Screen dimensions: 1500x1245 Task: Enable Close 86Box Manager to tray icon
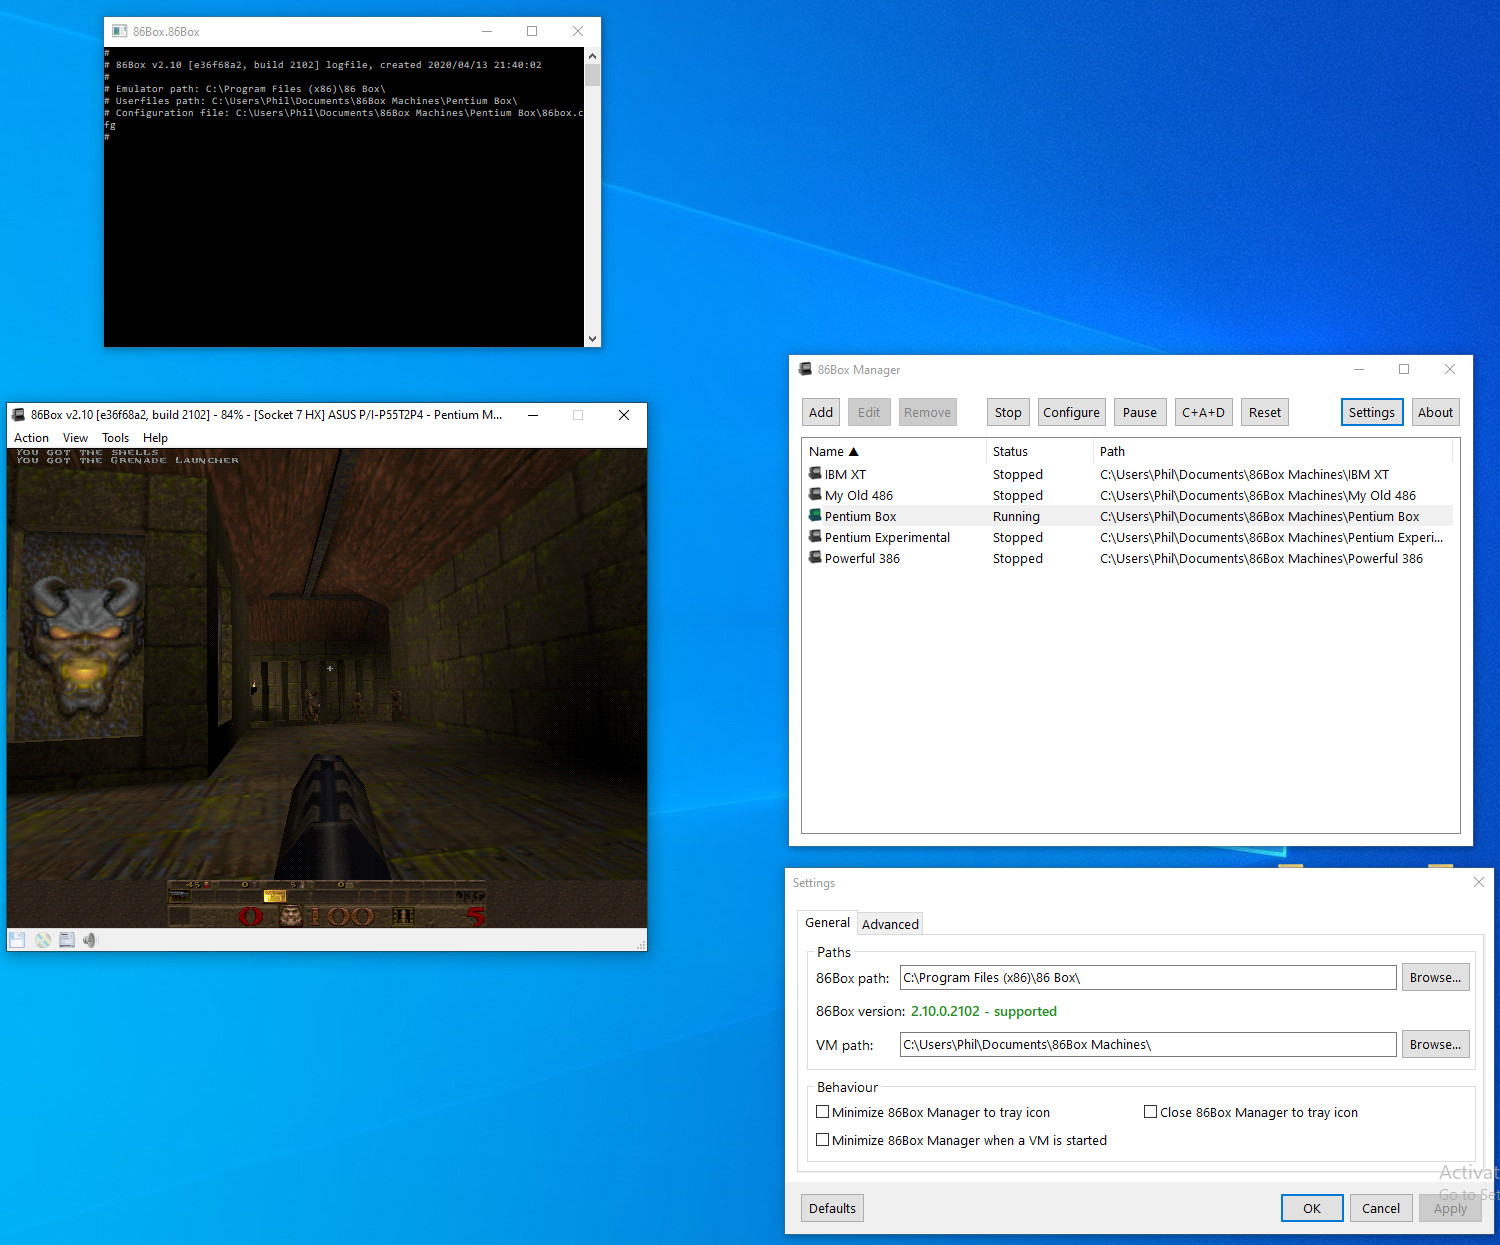(1150, 1111)
